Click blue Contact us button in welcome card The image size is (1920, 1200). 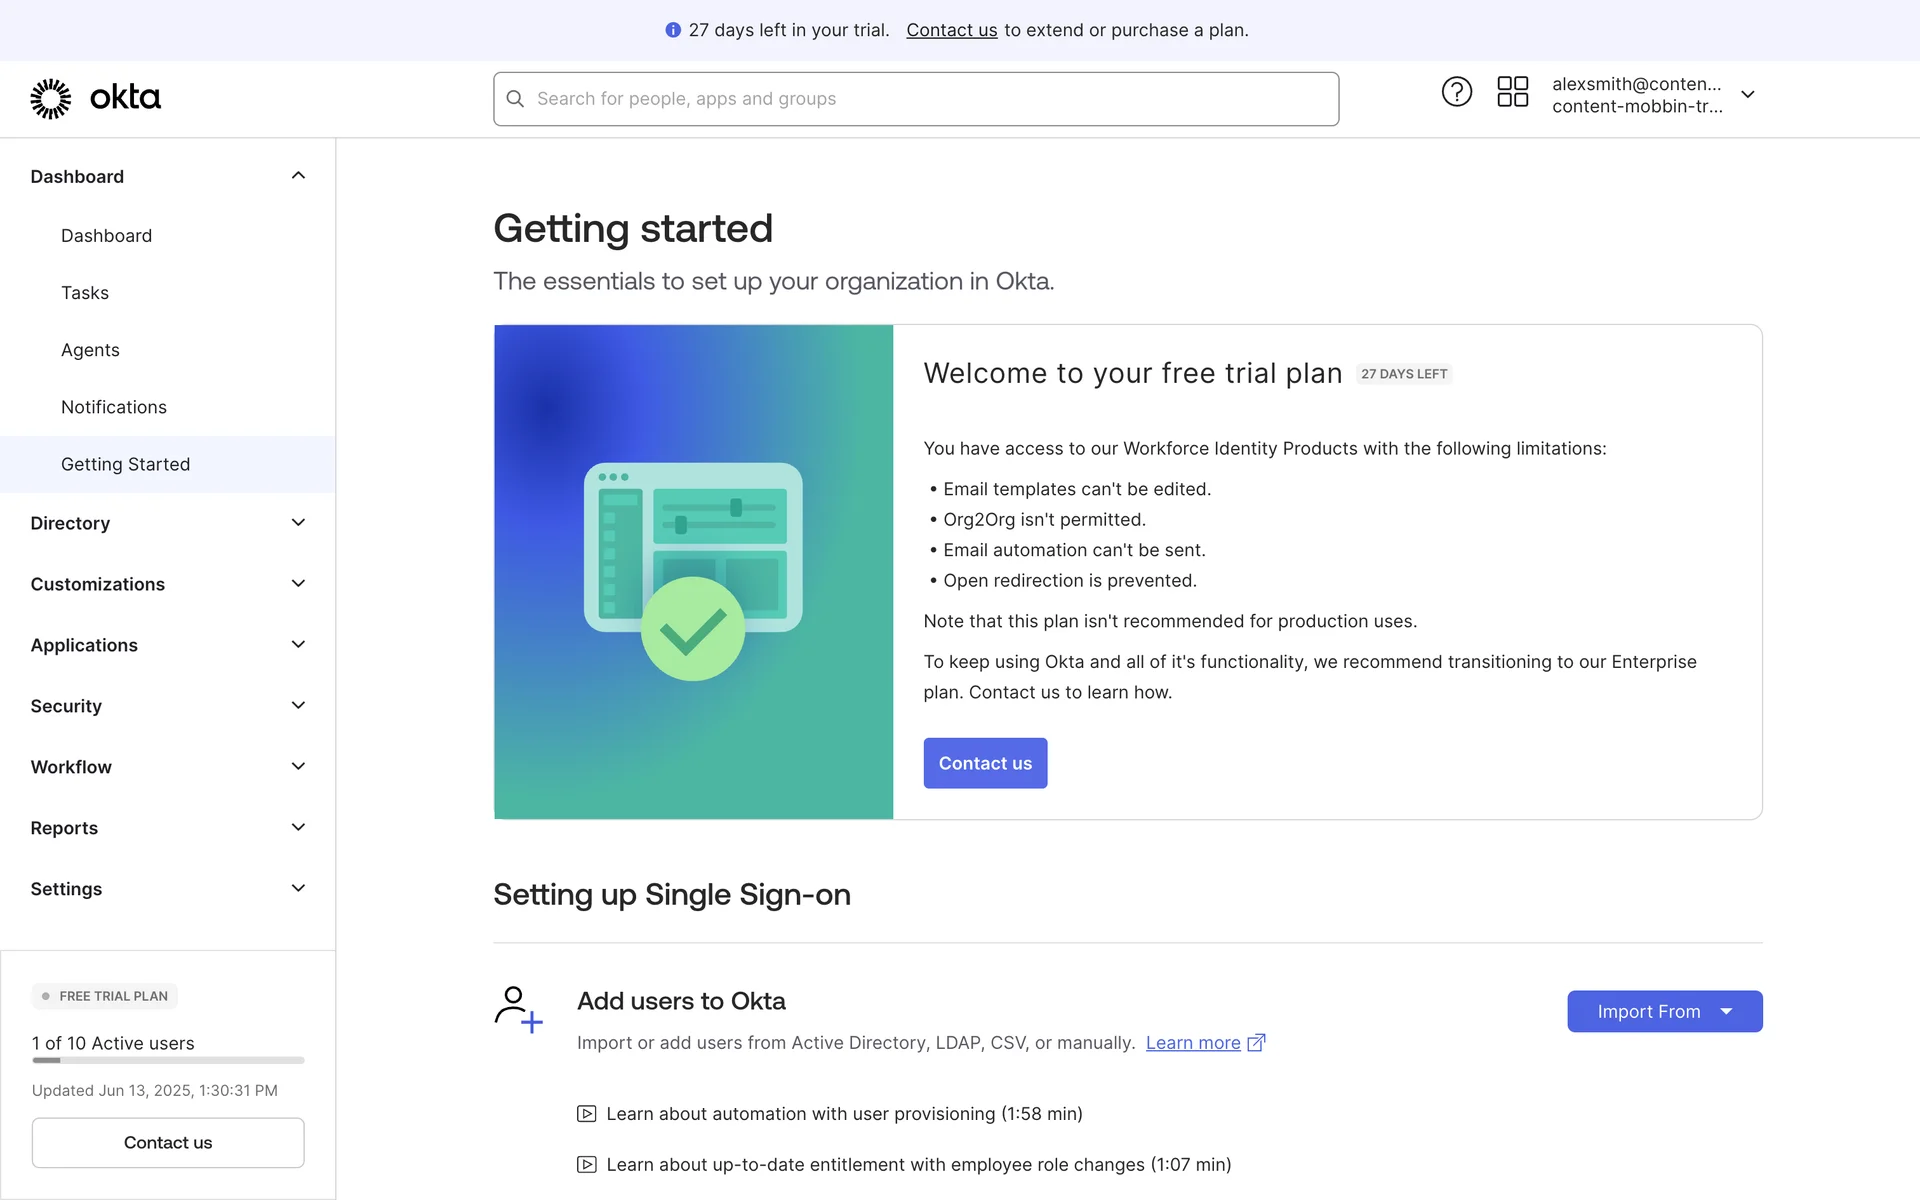coord(984,763)
